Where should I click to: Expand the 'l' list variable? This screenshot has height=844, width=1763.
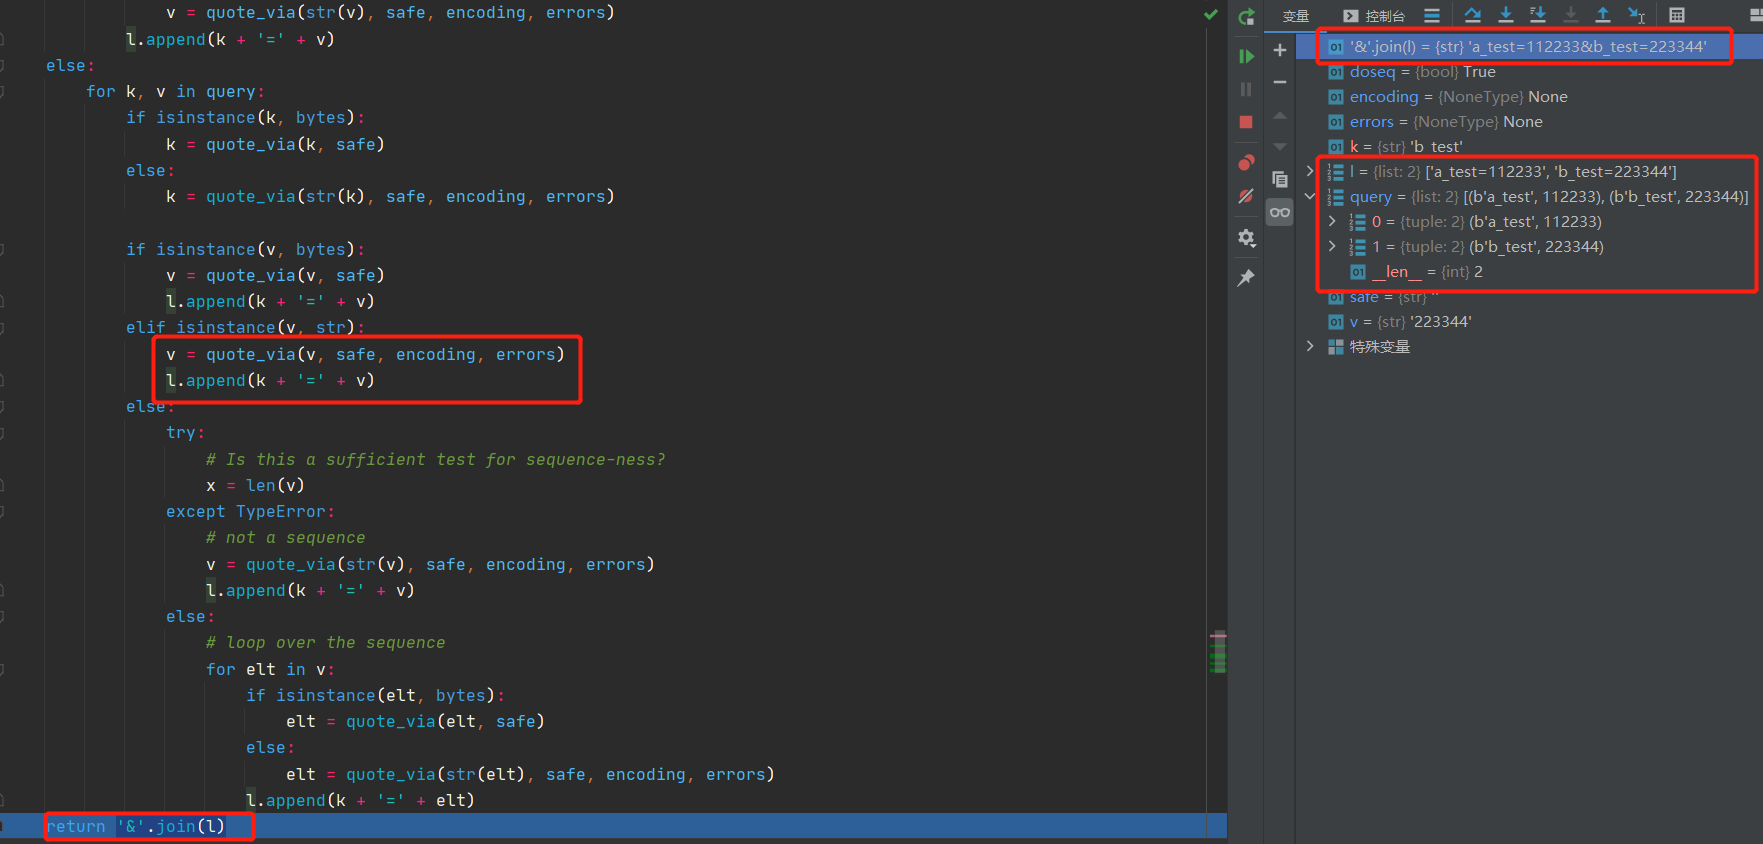pyautogui.click(x=1310, y=171)
